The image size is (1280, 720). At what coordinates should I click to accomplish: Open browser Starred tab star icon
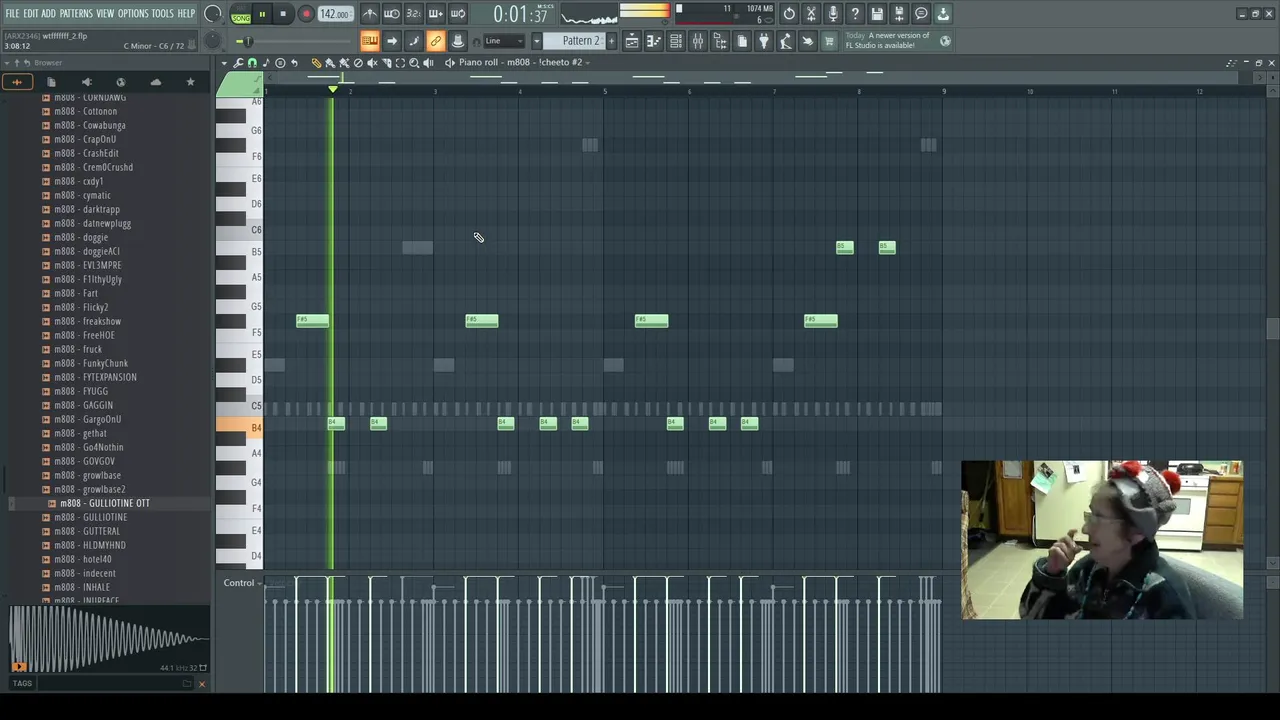click(190, 82)
